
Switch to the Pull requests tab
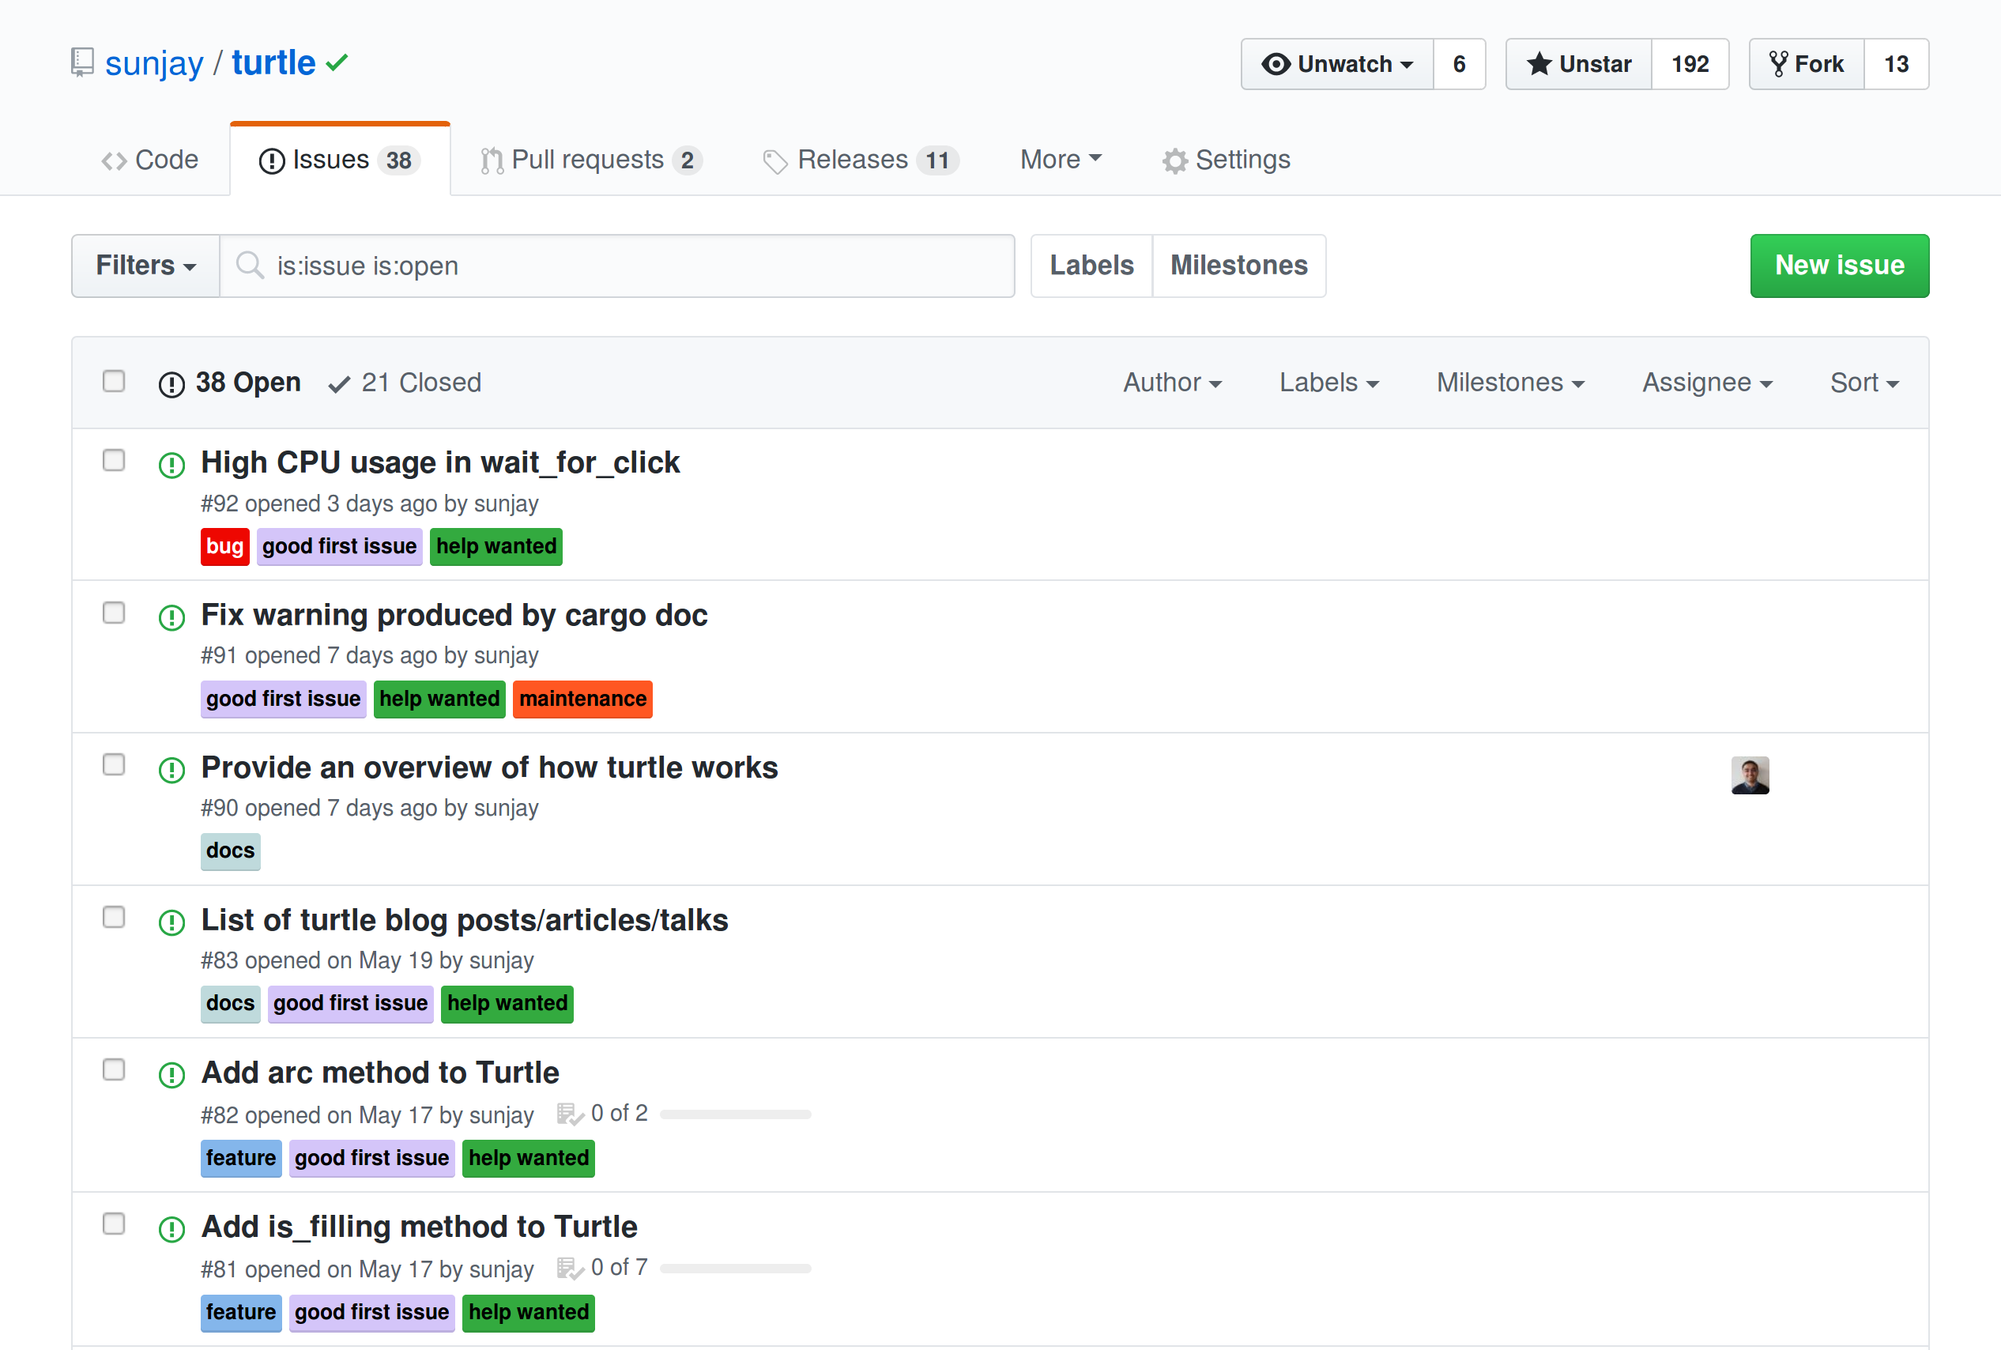pyautogui.click(x=590, y=160)
